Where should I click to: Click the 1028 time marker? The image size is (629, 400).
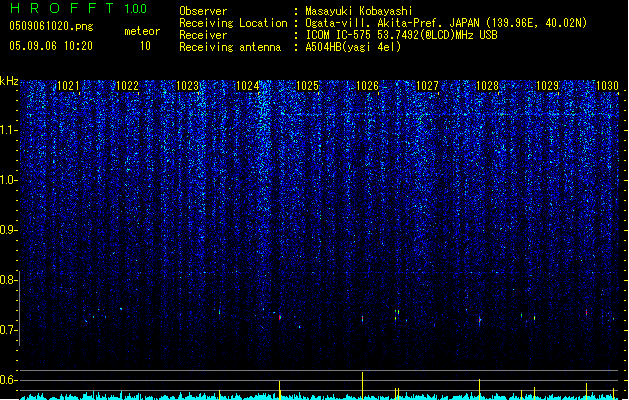click(x=487, y=85)
